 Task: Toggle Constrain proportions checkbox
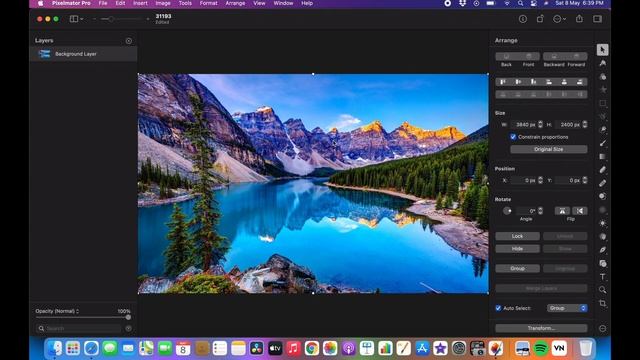pos(513,137)
